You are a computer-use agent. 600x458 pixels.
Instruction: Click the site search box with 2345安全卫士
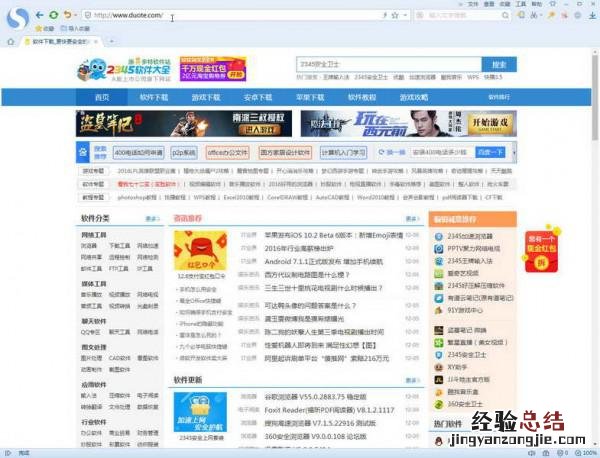click(x=385, y=63)
